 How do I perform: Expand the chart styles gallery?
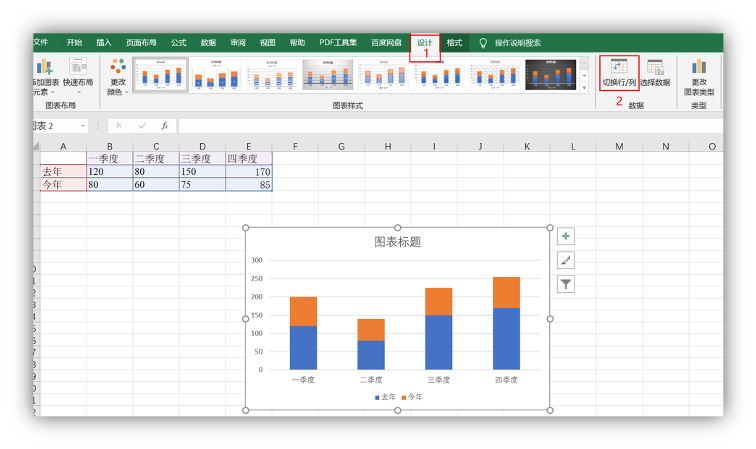pos(584,88)
